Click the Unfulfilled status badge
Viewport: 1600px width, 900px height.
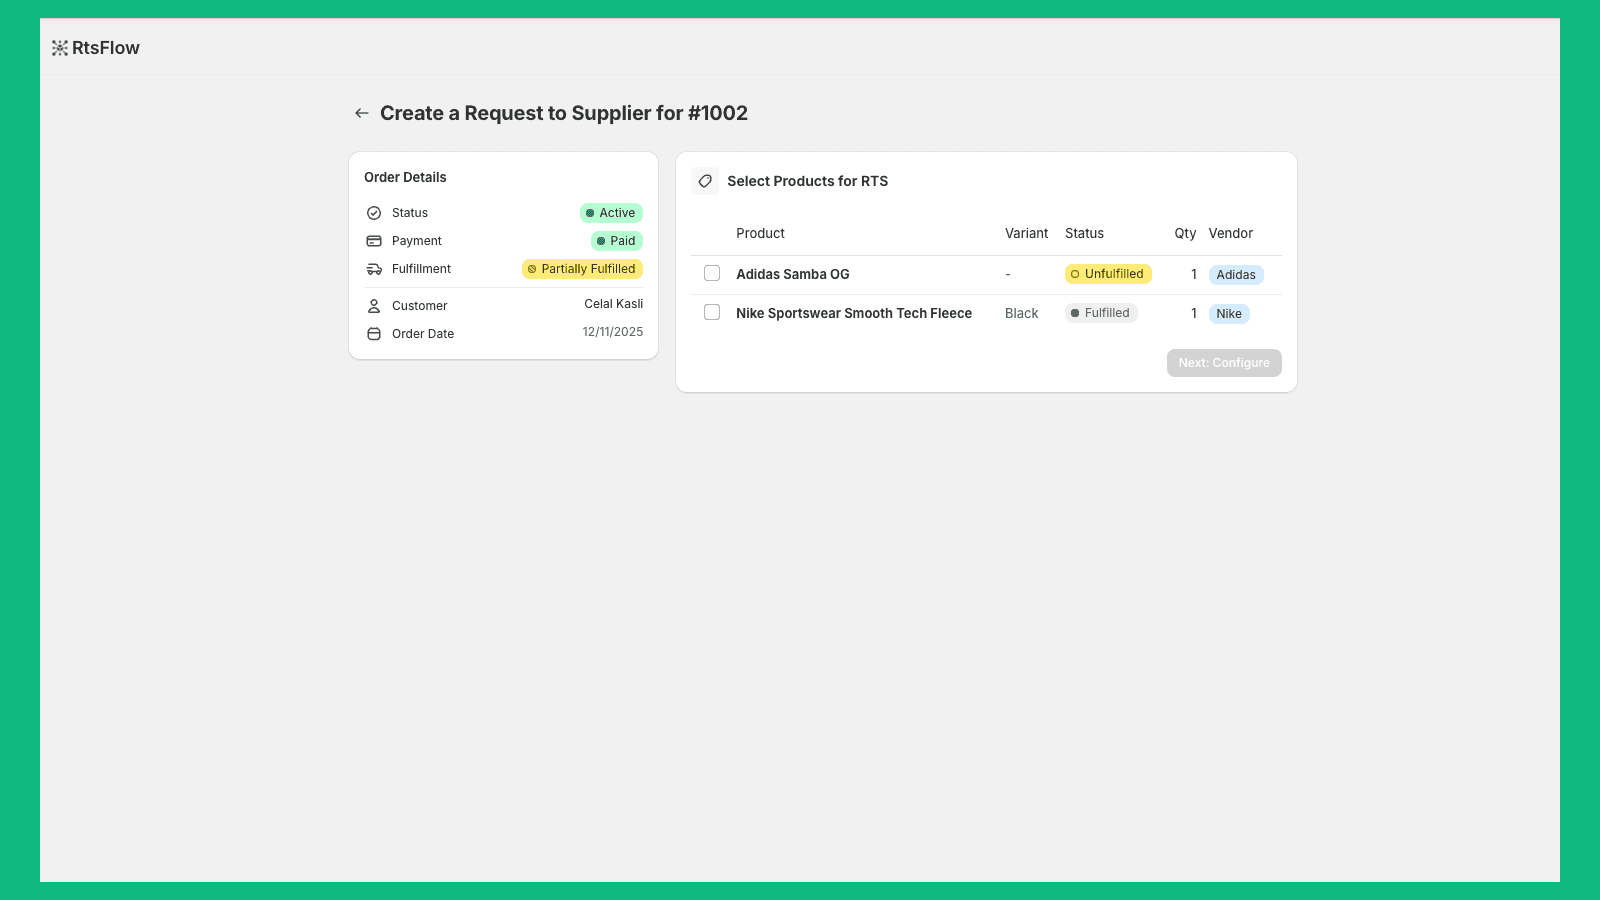click(1108, 274)
